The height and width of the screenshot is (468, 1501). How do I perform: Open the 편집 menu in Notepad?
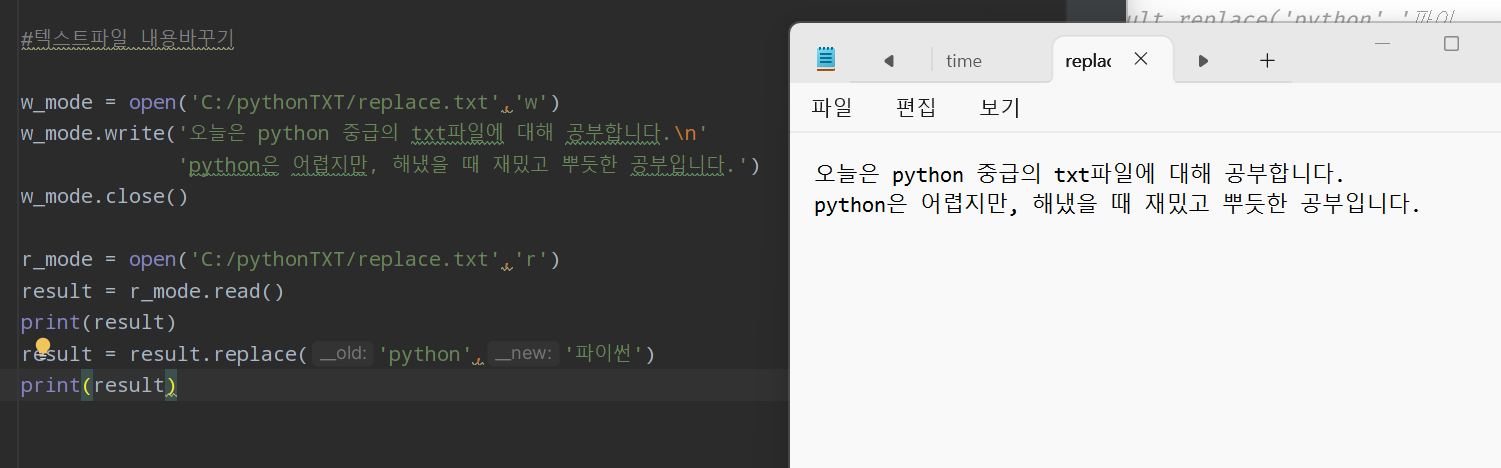tap(916, 108)
